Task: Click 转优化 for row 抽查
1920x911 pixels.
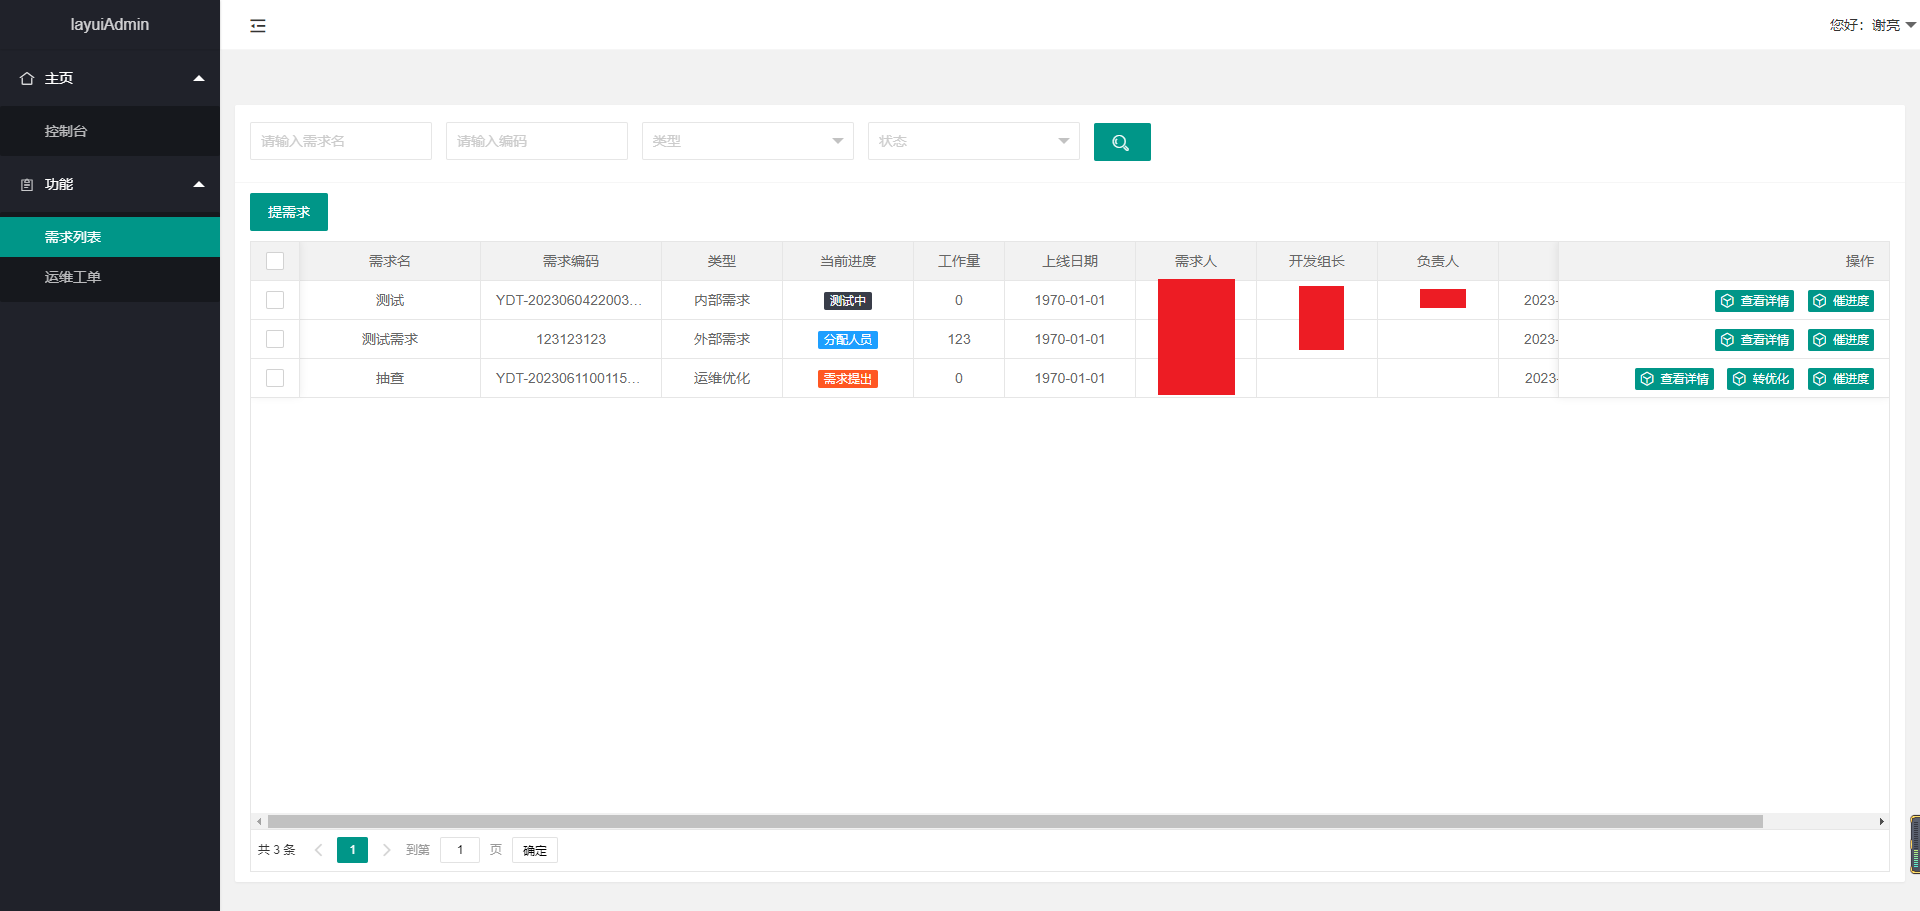Action: pyautogui.click(x=1760, y=379)
